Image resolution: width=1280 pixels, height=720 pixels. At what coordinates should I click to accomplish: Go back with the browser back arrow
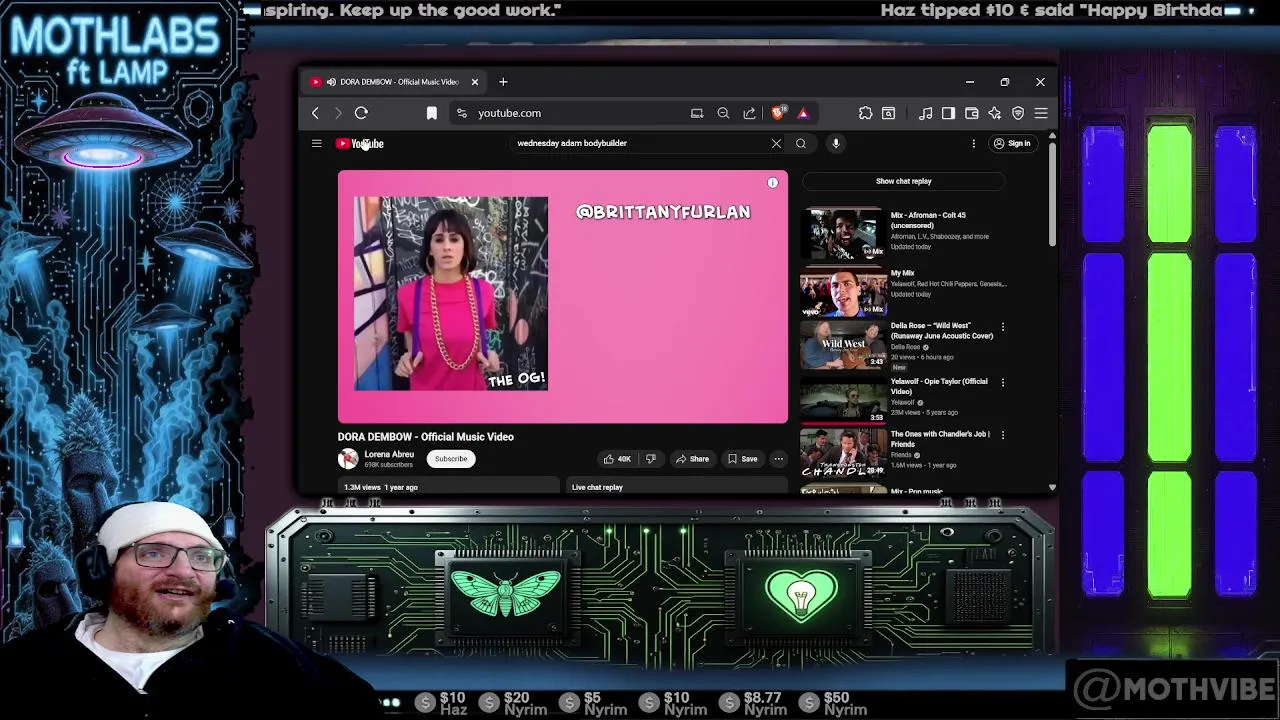315,113
